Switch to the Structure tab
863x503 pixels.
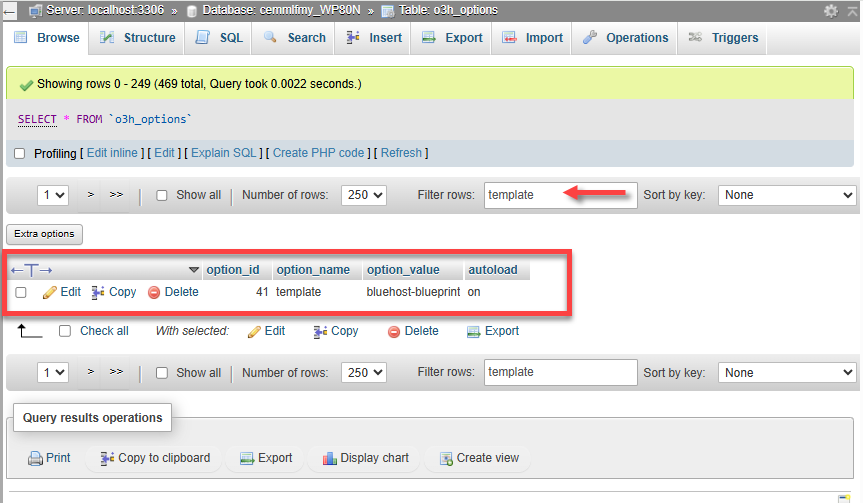[136, 37]
